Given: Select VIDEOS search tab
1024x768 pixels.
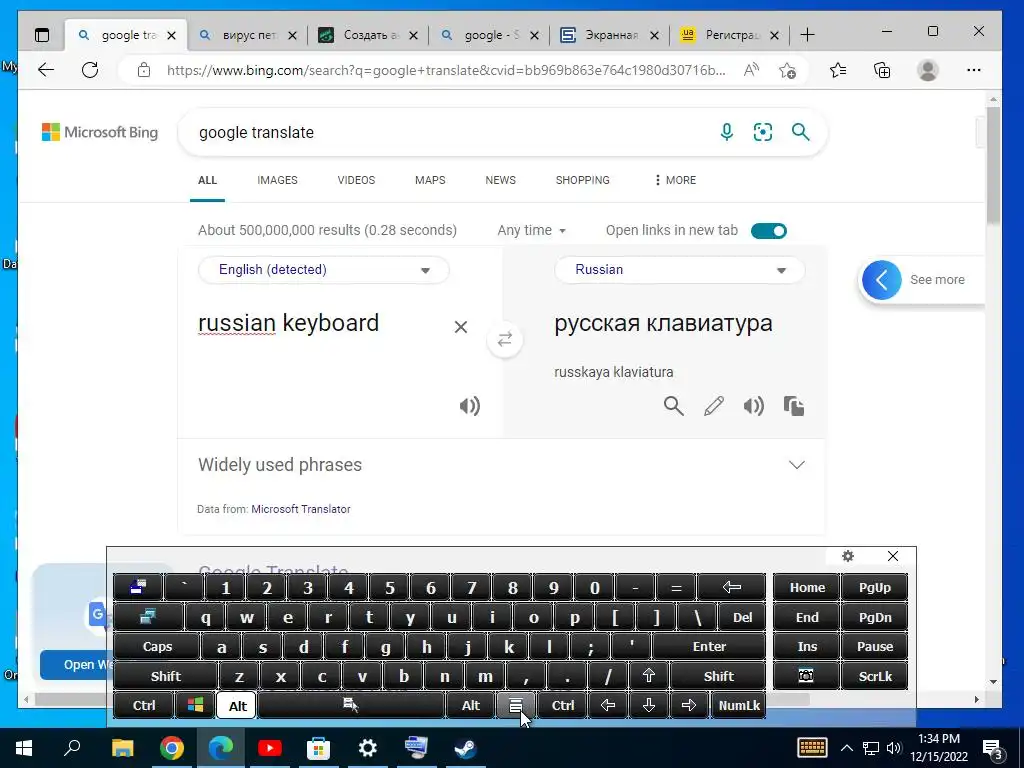Looking at the screenshot, I should [x=356, y=180].
